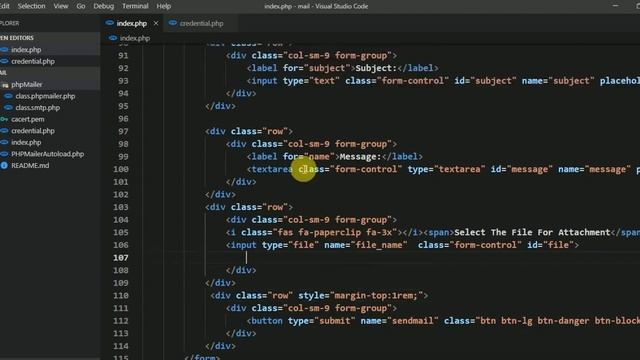
Task: Click PHP icon beside class.phpmailer.php
Action: [x=8, y=96]
